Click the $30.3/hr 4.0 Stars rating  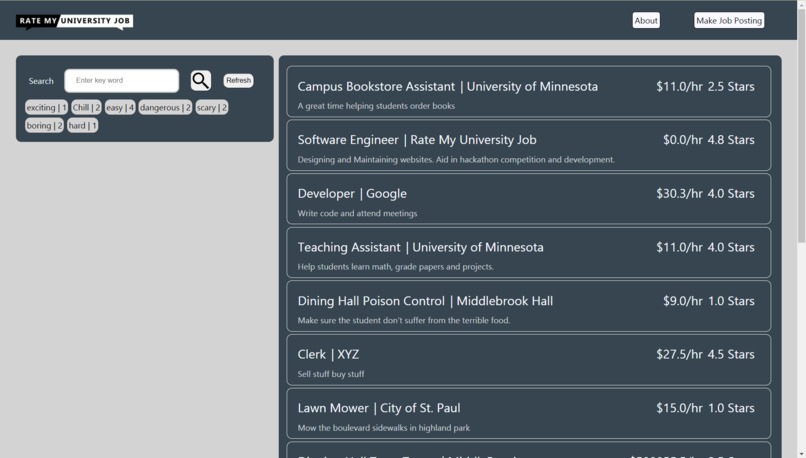705,193
